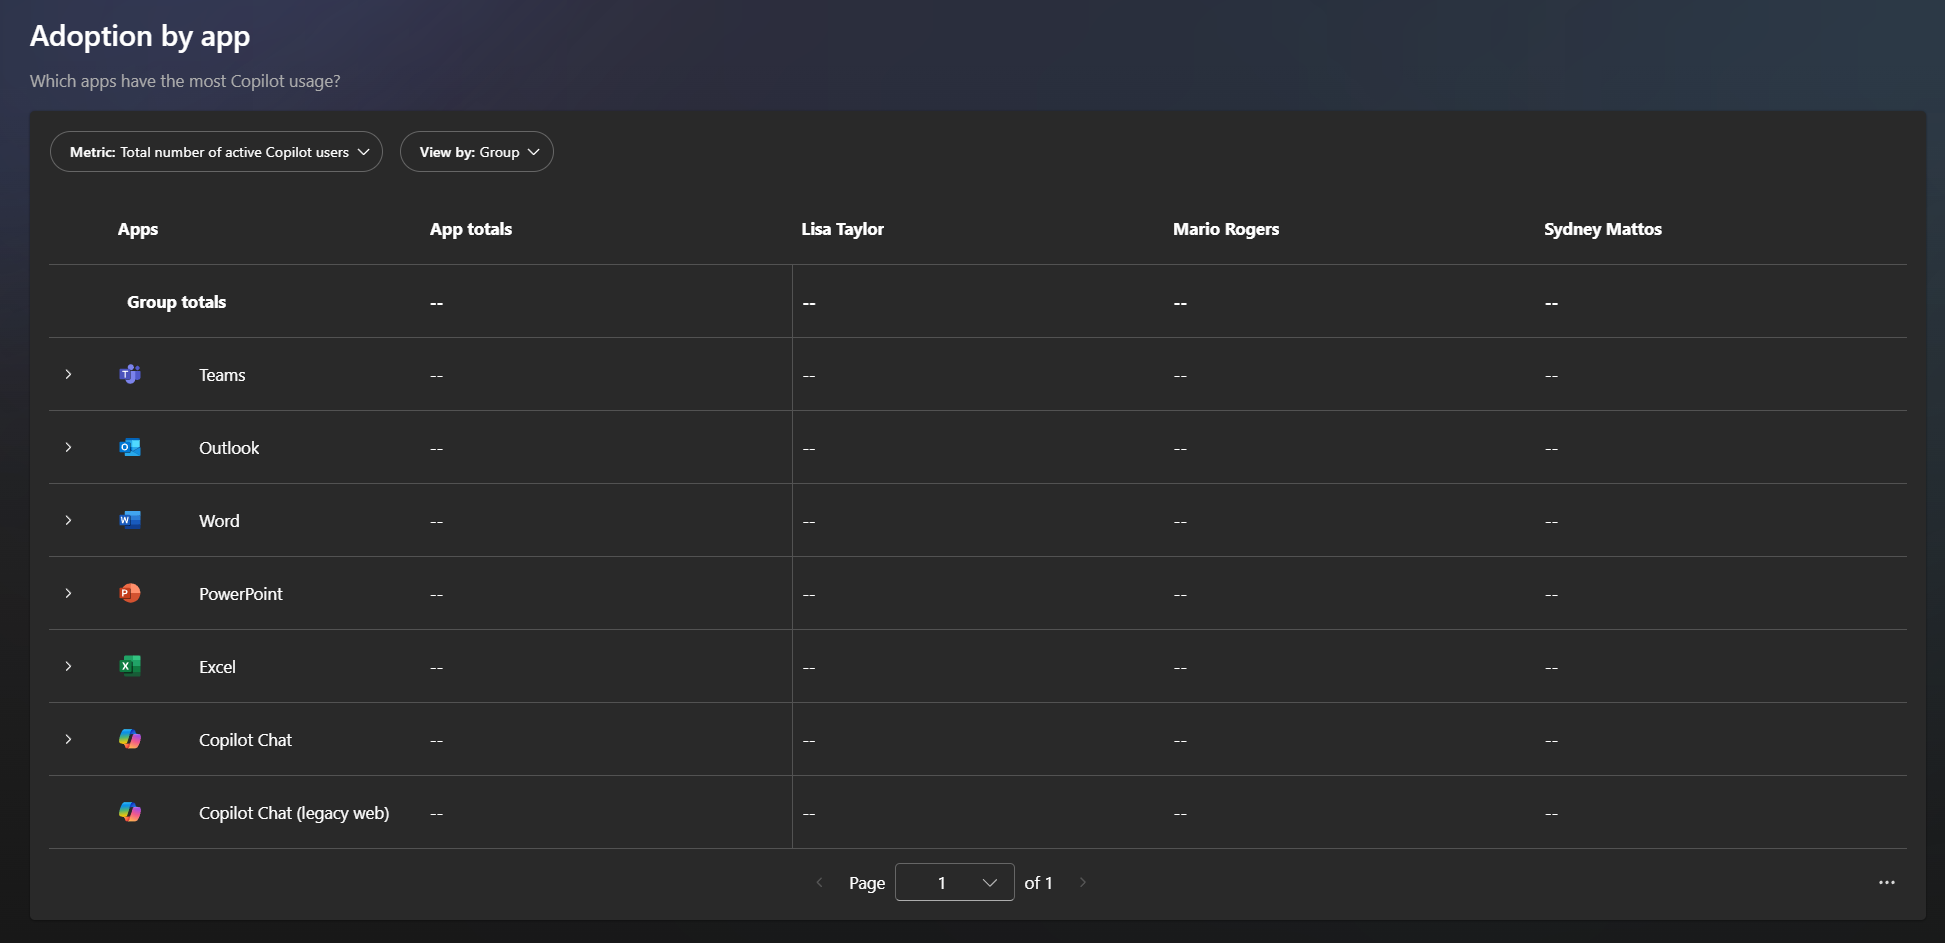Image resolution: width=1945 pixels, height=943 pixels.
Task: Click the Copilot usage subtitle question
Action: (185, 81)
